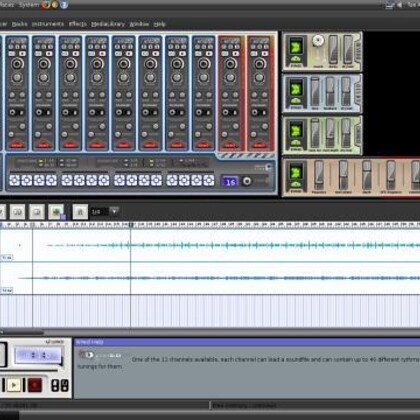Adjust dry/wet slider in the green effect unit
This screenshot has height=420, width=420.
point(346,134)
